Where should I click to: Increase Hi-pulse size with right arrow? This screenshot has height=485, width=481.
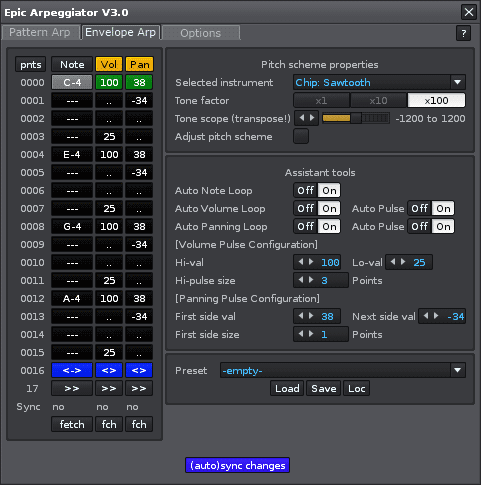click(x=311, y=280)
